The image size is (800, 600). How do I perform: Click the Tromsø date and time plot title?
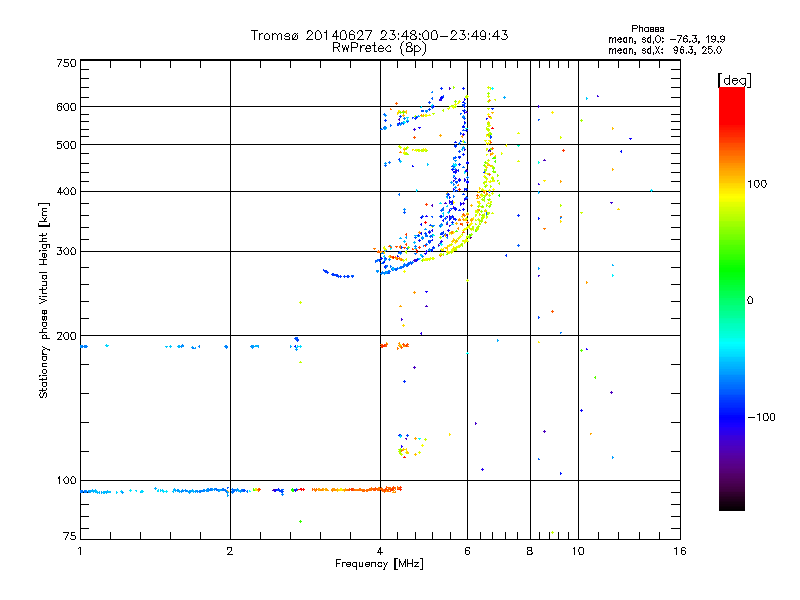coord(379,35)
